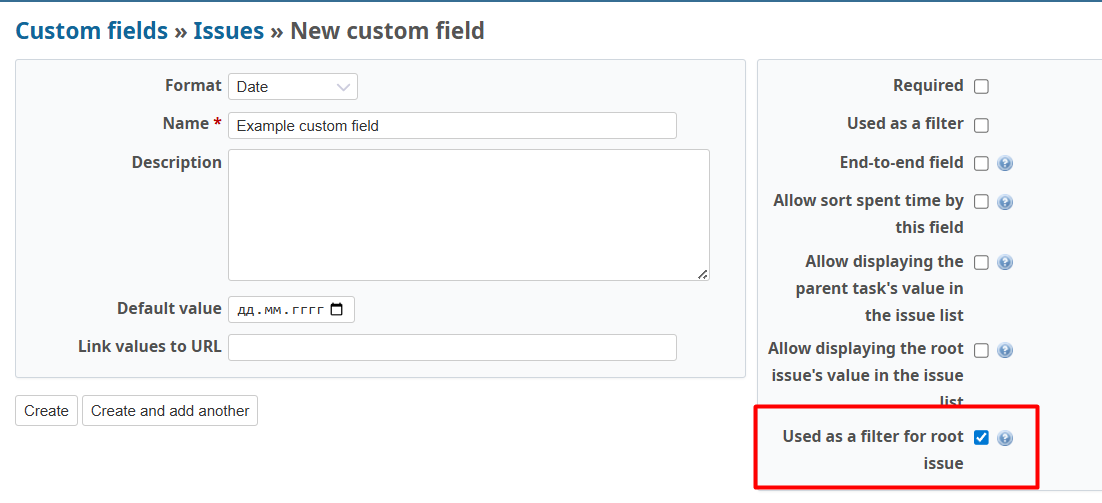This screenshot has width=1102, height=503.
Task: Click help icon for parent task's value option
Action: (1005, 263)
